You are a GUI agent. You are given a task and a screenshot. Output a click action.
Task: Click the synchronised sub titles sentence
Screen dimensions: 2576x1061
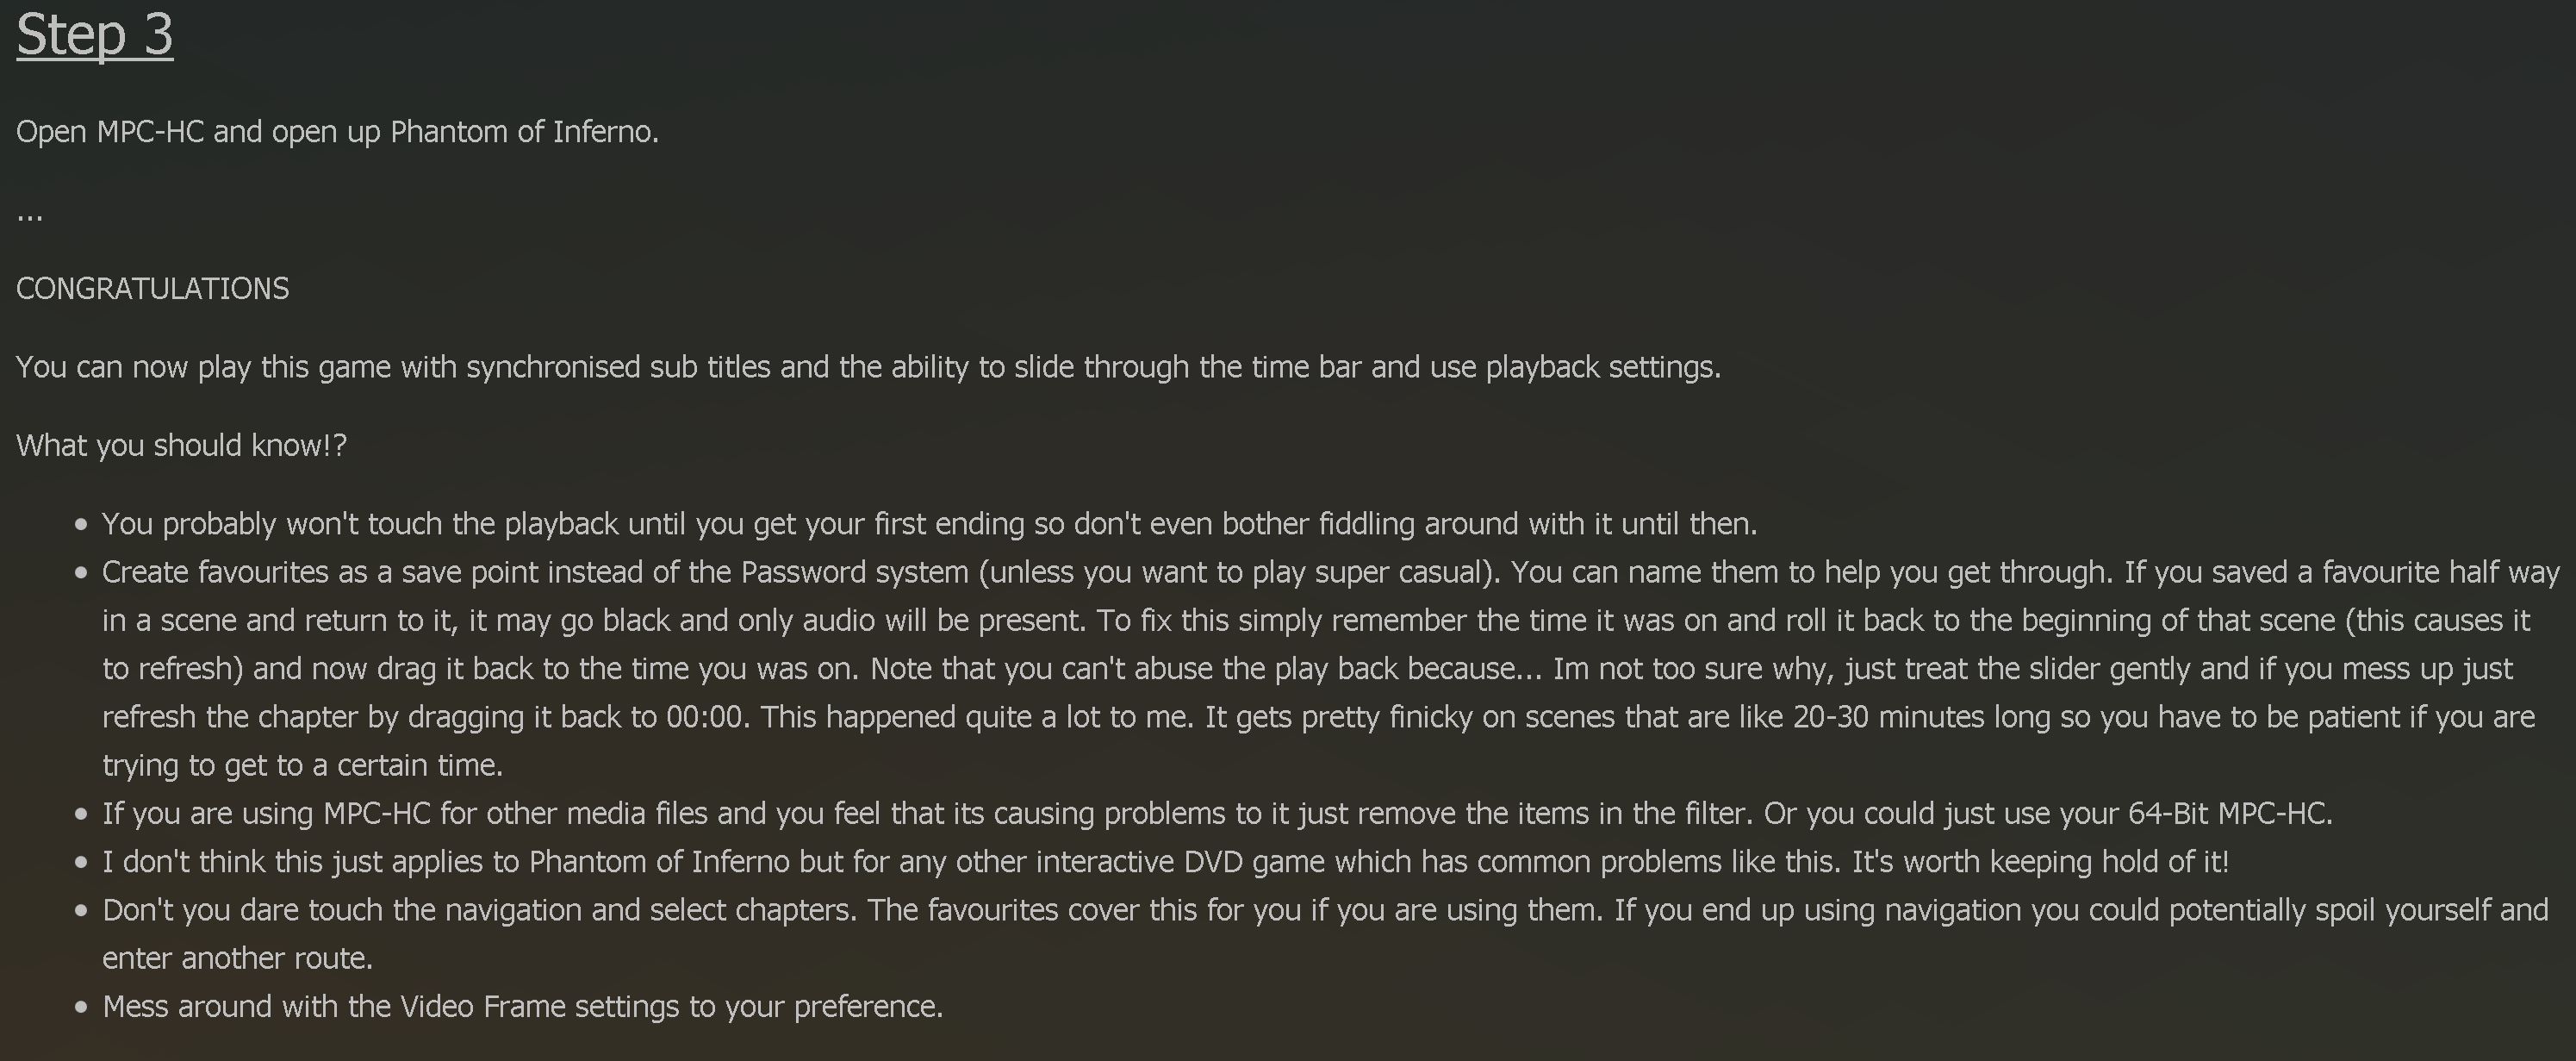[x=869, y=367]
